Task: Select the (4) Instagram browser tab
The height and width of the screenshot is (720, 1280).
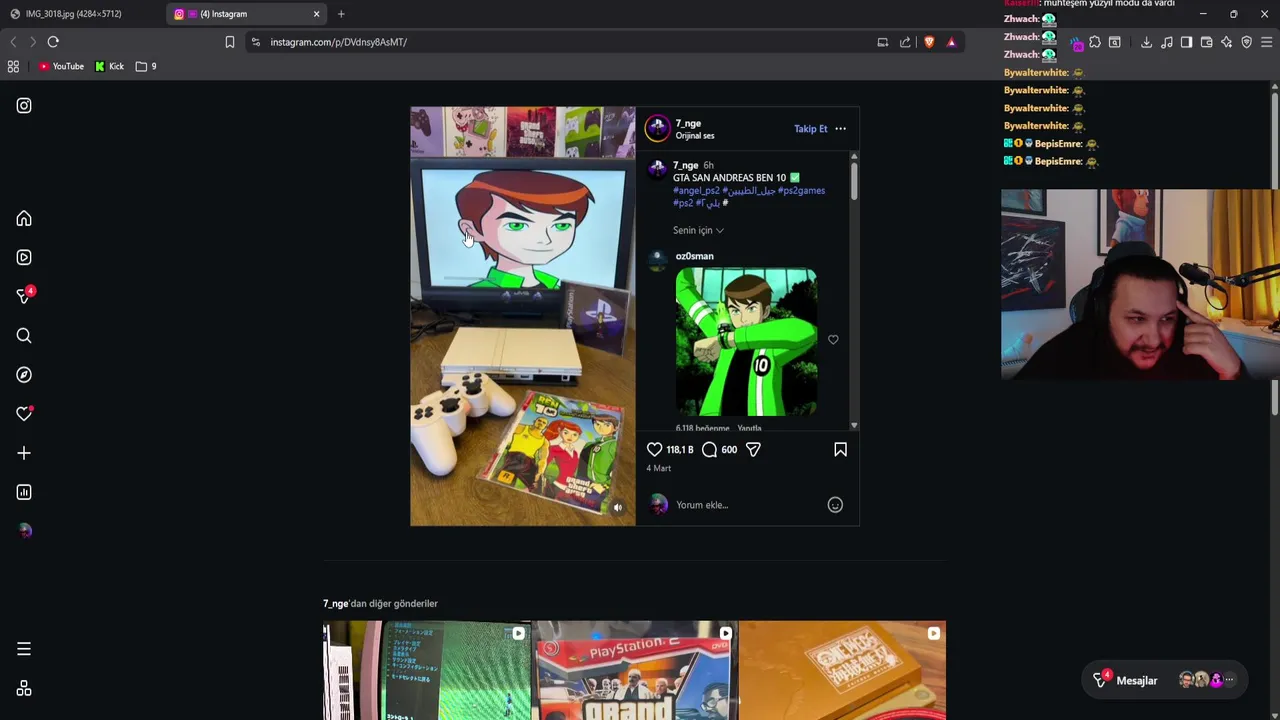Action: pos(238,14)
